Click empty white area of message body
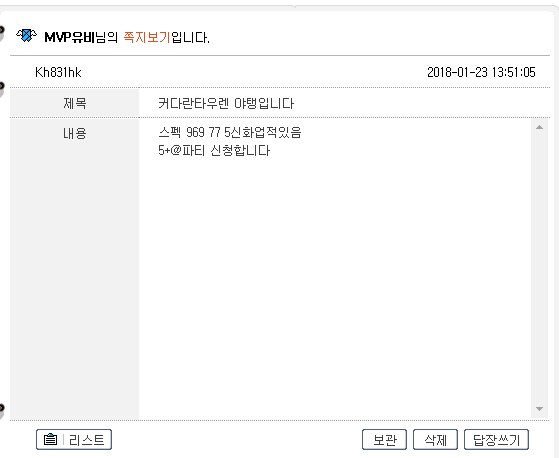 click(x=335, y=285)
